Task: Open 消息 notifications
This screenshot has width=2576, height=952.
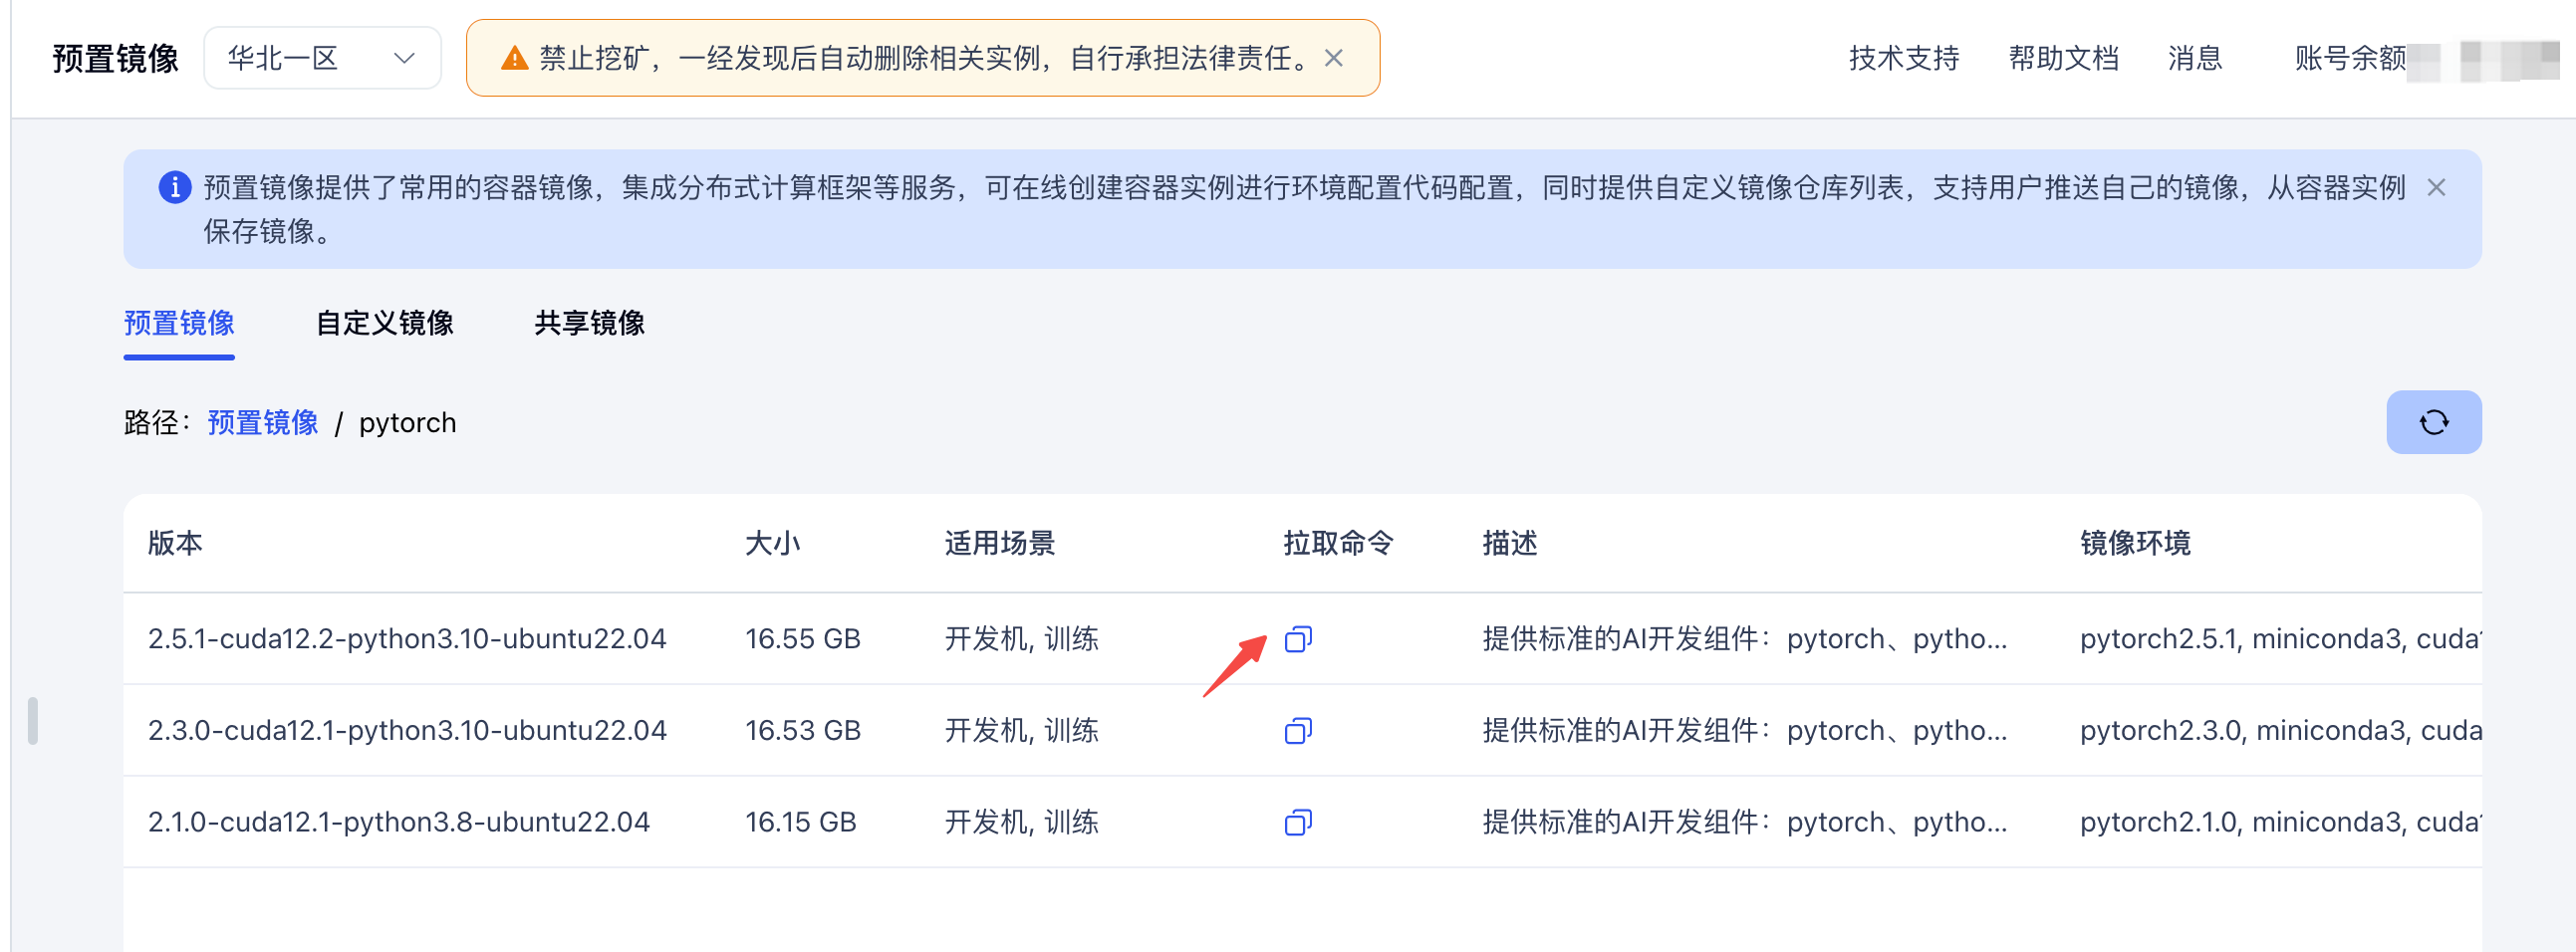Action: (x=2194, y=58)
